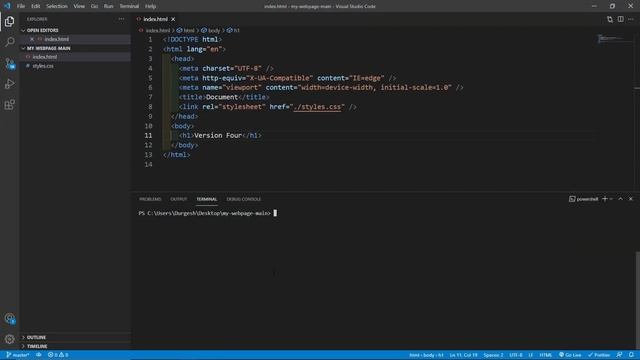Select the index.html editor tab

(x=156, y=19)
